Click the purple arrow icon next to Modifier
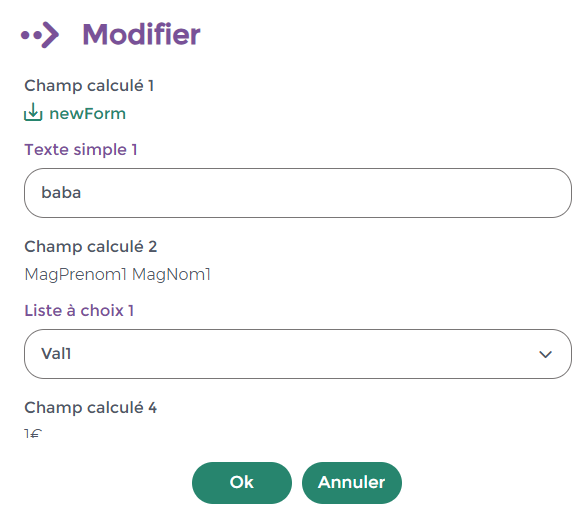Screen dimensions: 588x509 (x=40, y=35)
